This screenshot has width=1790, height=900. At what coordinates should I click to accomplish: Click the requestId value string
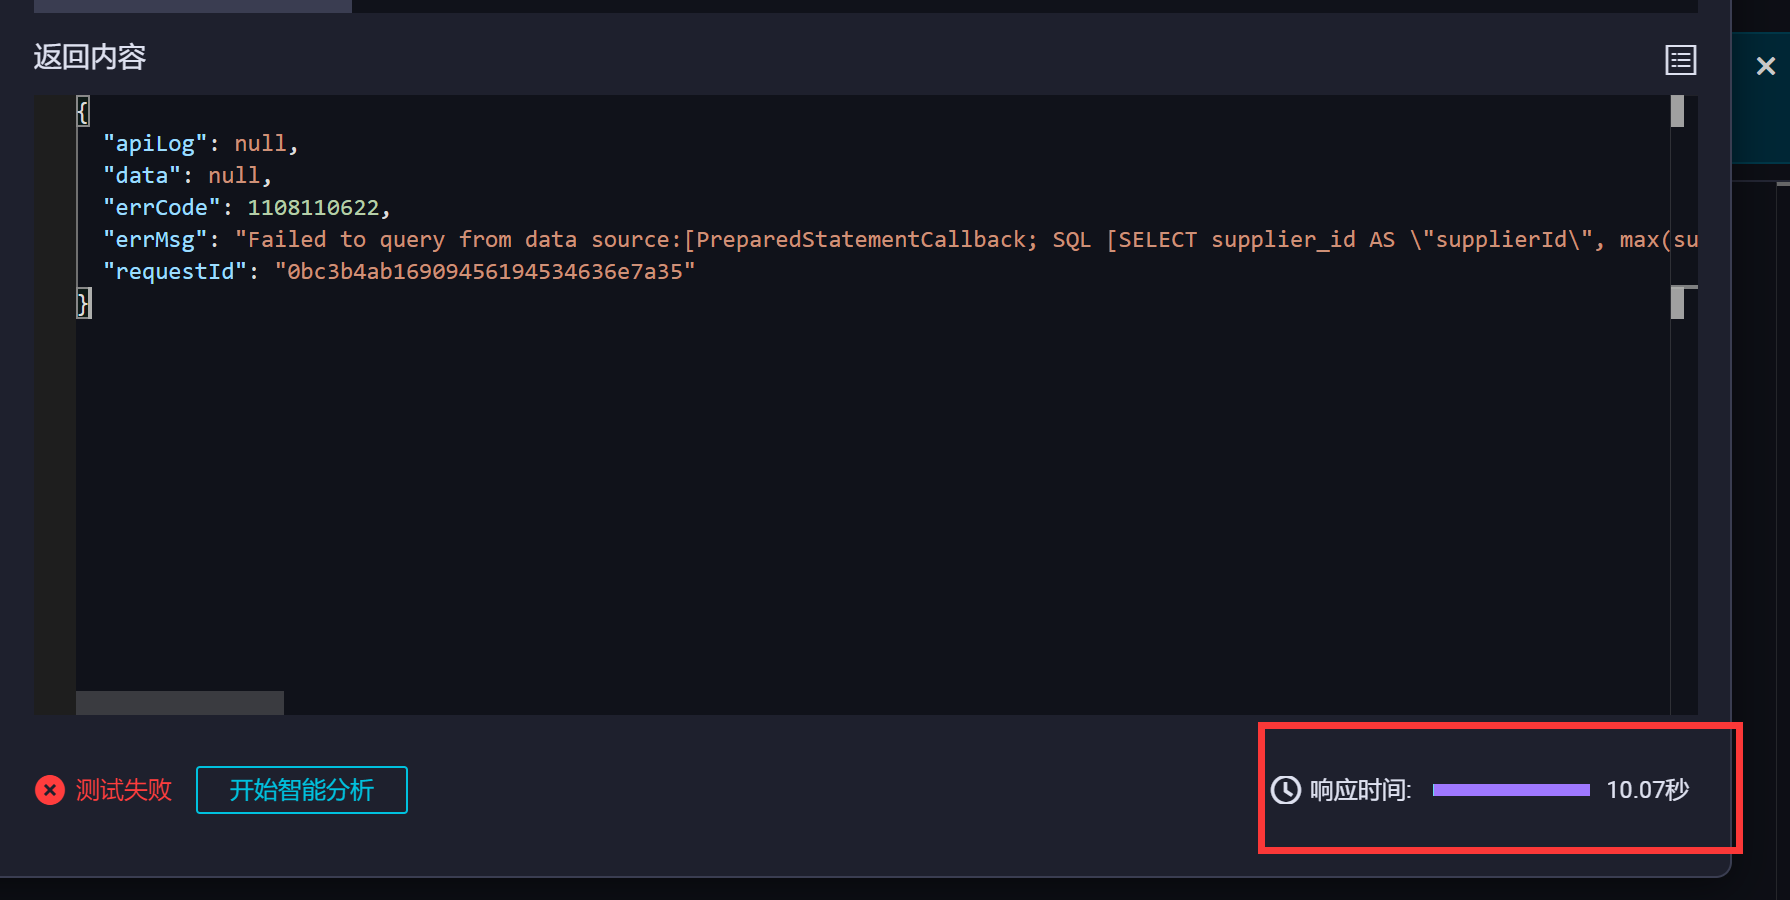pyautogui.click(x=485, y=272)
